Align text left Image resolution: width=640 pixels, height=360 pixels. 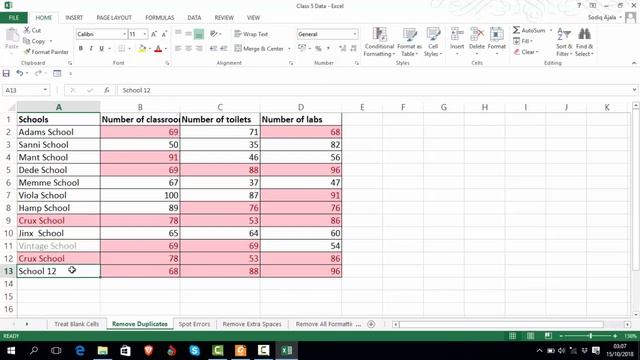click(178, 49)
